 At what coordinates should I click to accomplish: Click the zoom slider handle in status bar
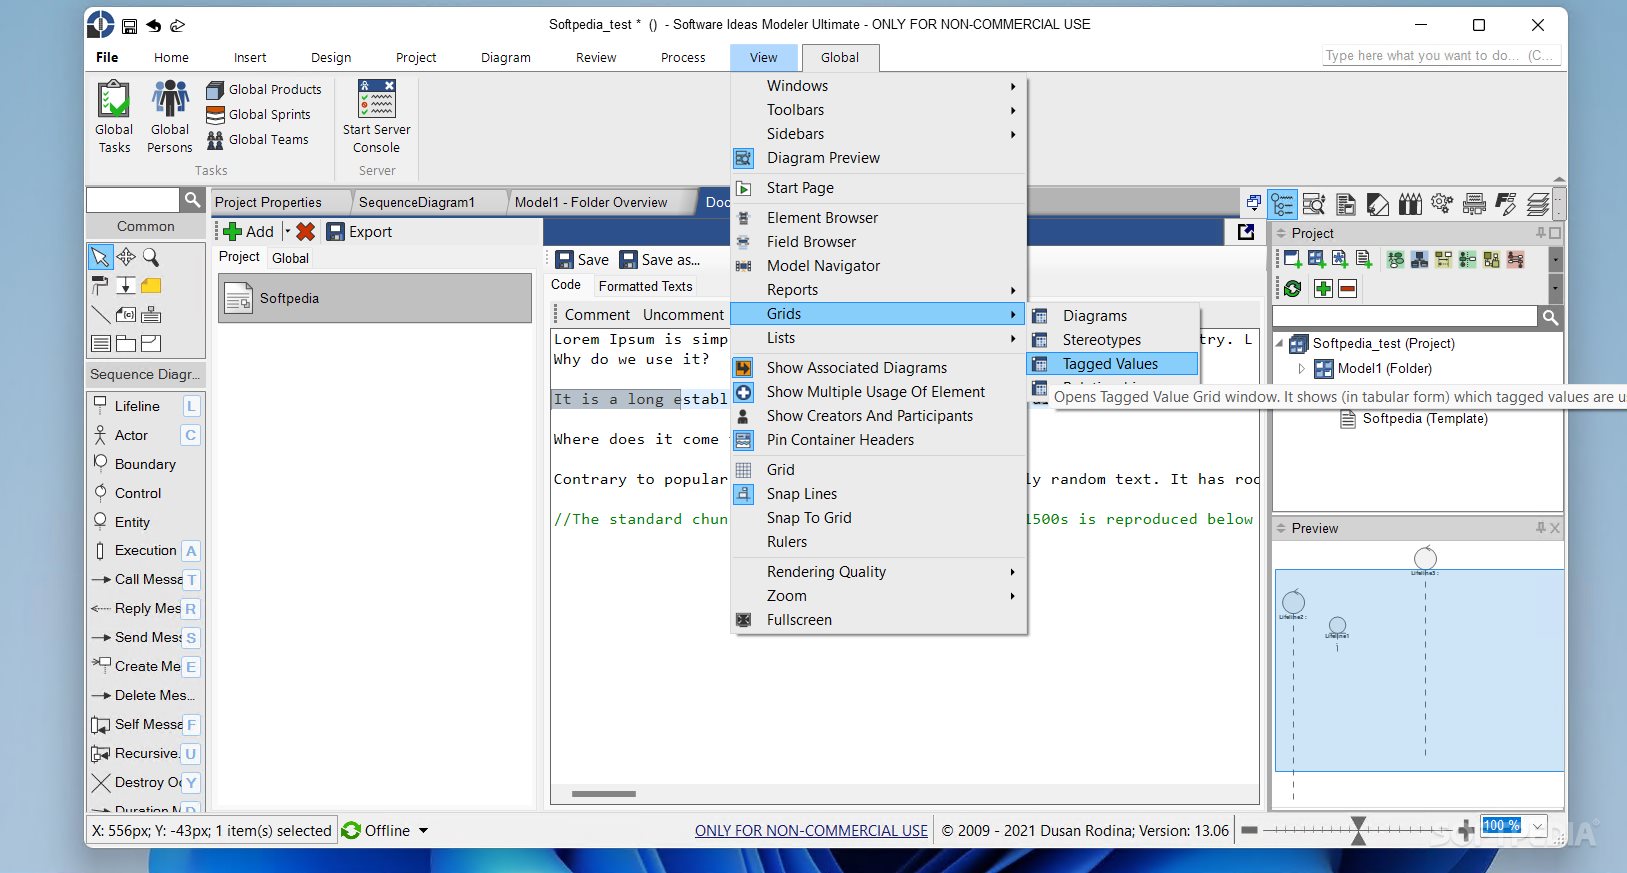1358,830
